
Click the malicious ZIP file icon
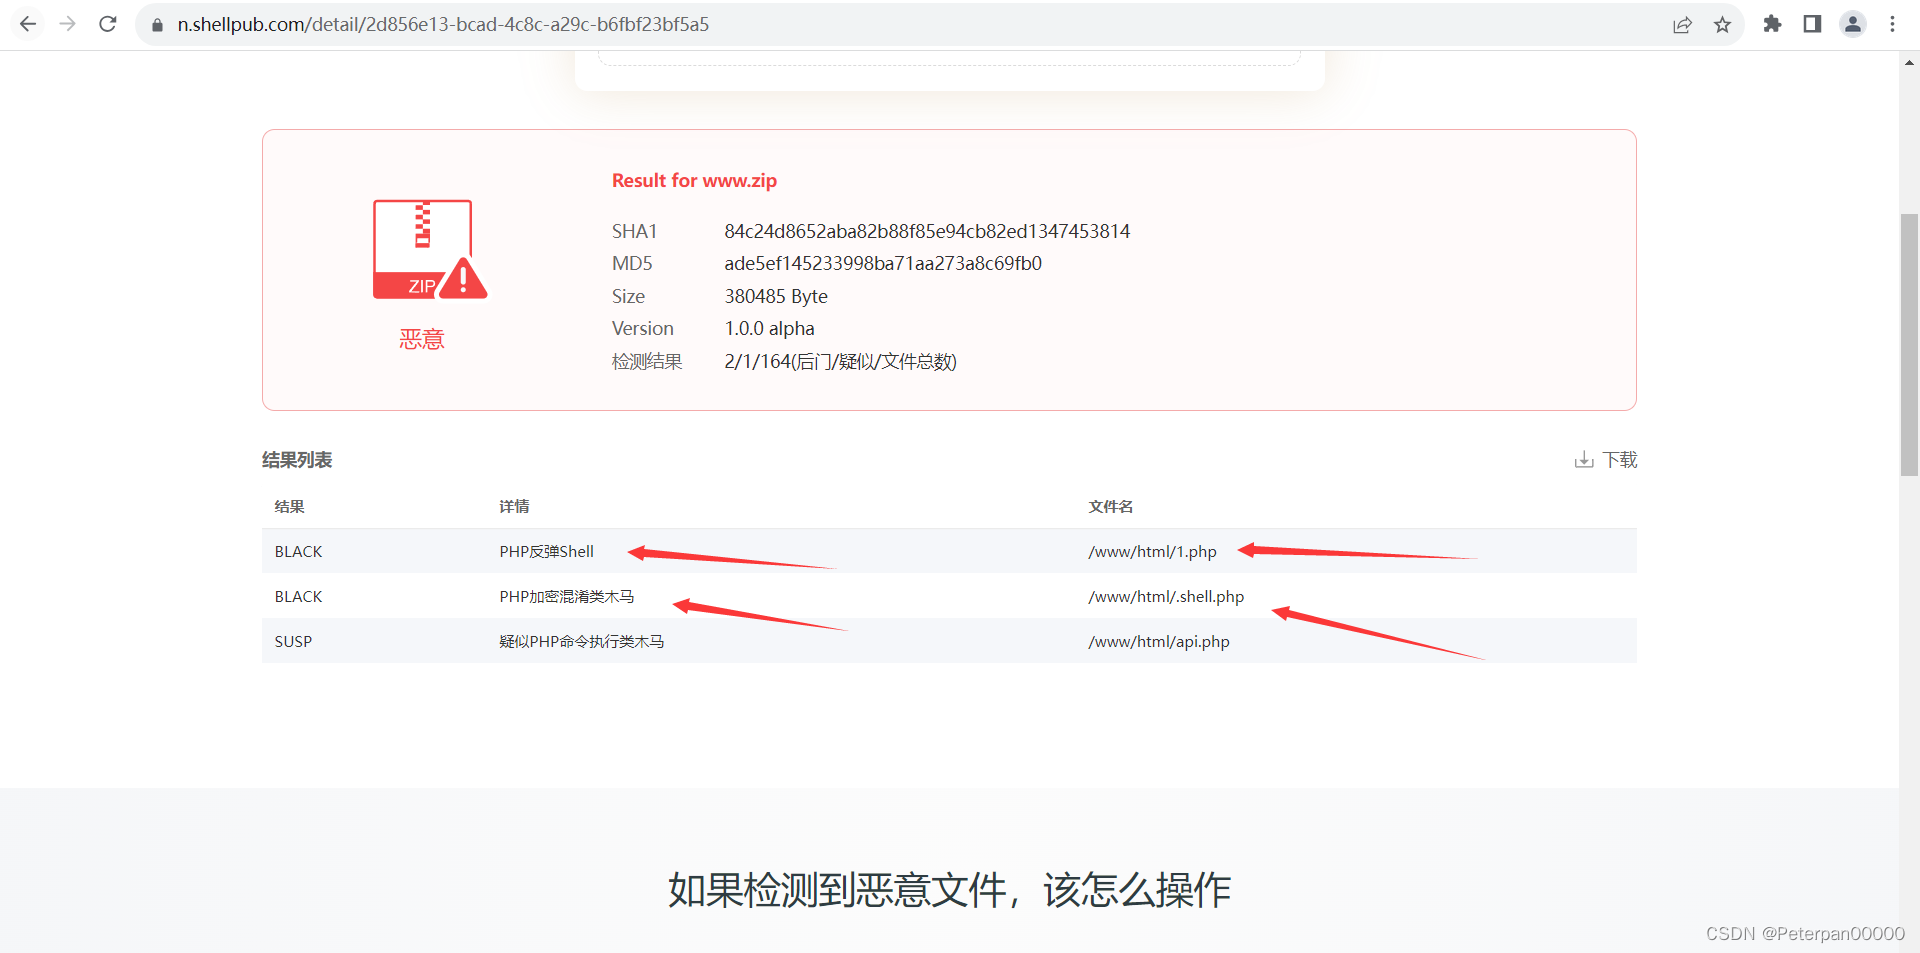pos(430,249)
